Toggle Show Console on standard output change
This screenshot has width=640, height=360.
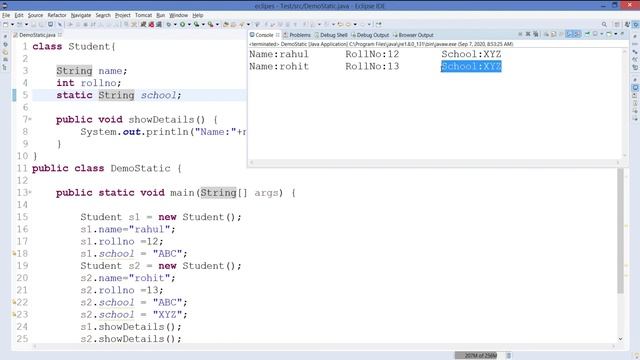pos(569,34)
